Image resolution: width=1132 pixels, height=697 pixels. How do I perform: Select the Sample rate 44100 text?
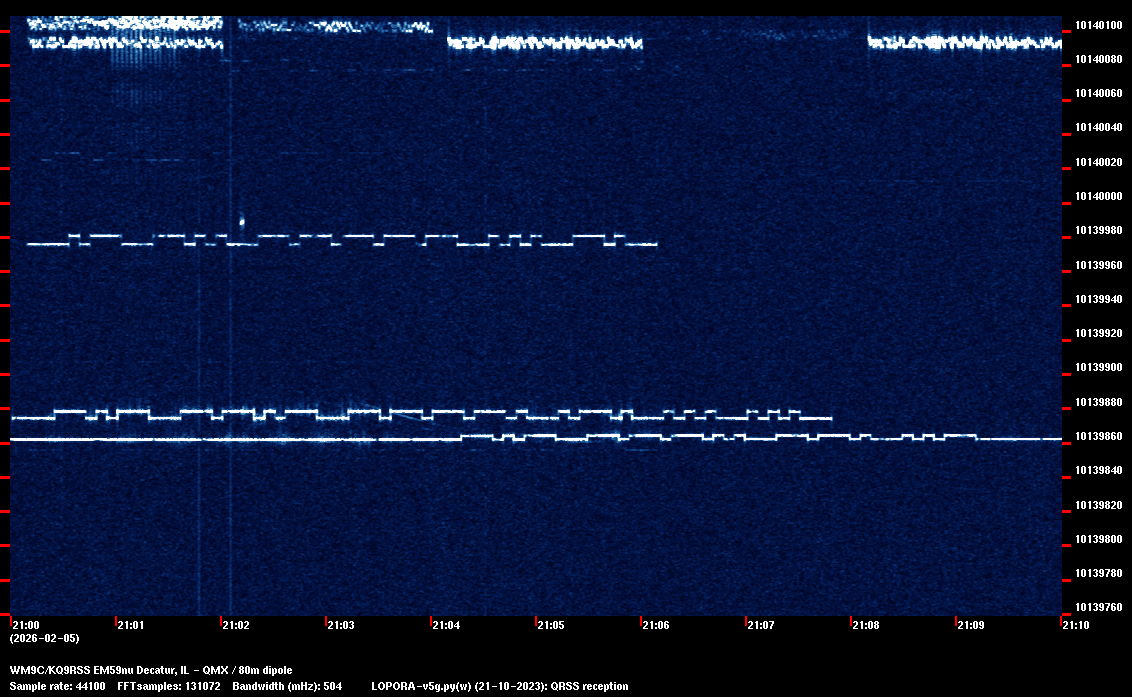coord(57,686)
